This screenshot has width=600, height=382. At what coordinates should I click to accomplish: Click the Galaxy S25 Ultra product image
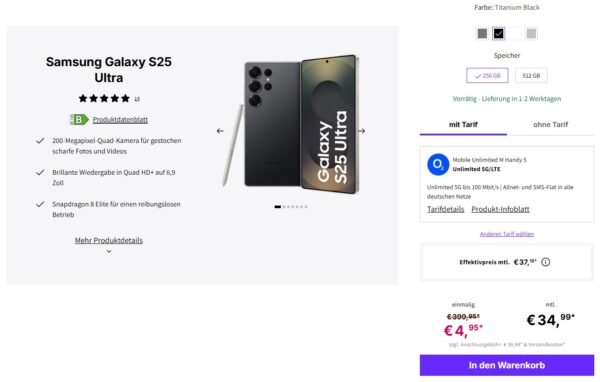(292, 124)
